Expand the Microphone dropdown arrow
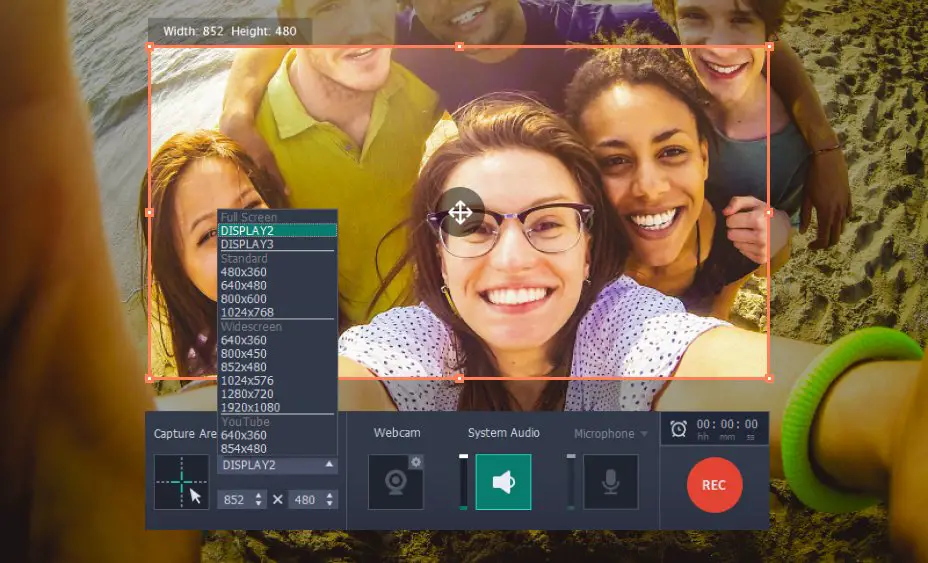The image size is (928, 563). pos(644,434)
